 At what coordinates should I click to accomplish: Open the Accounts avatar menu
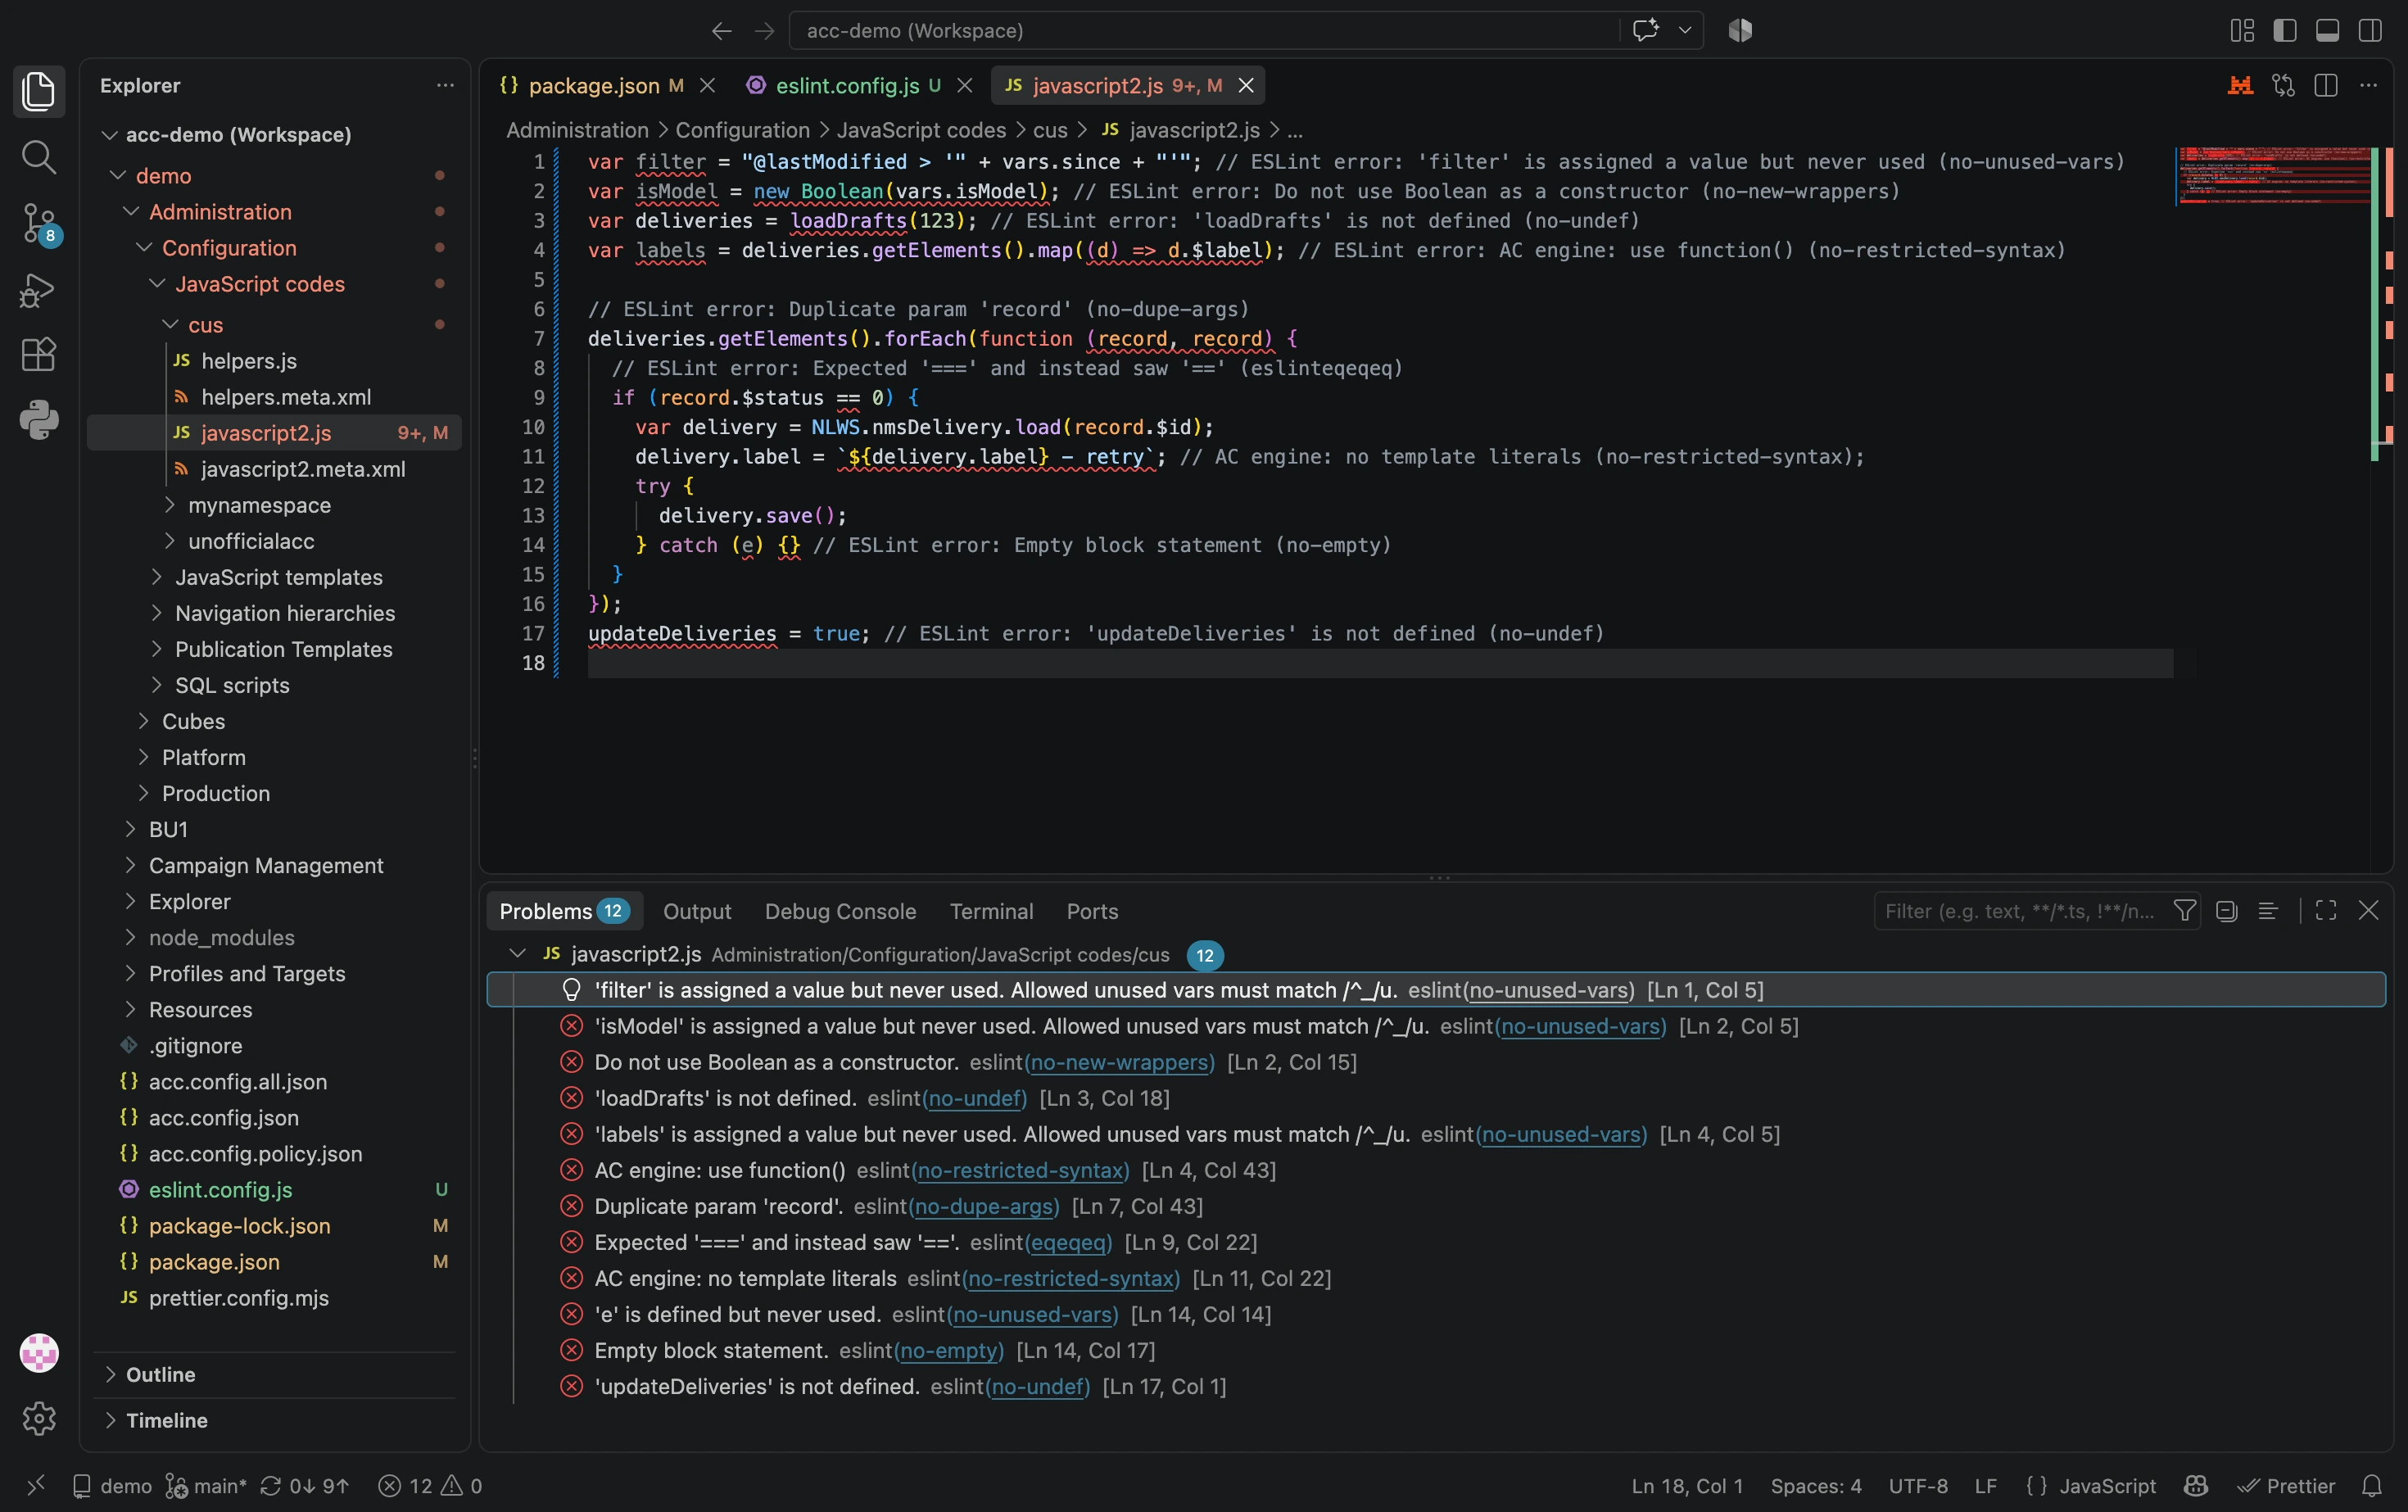point(39,1353)
